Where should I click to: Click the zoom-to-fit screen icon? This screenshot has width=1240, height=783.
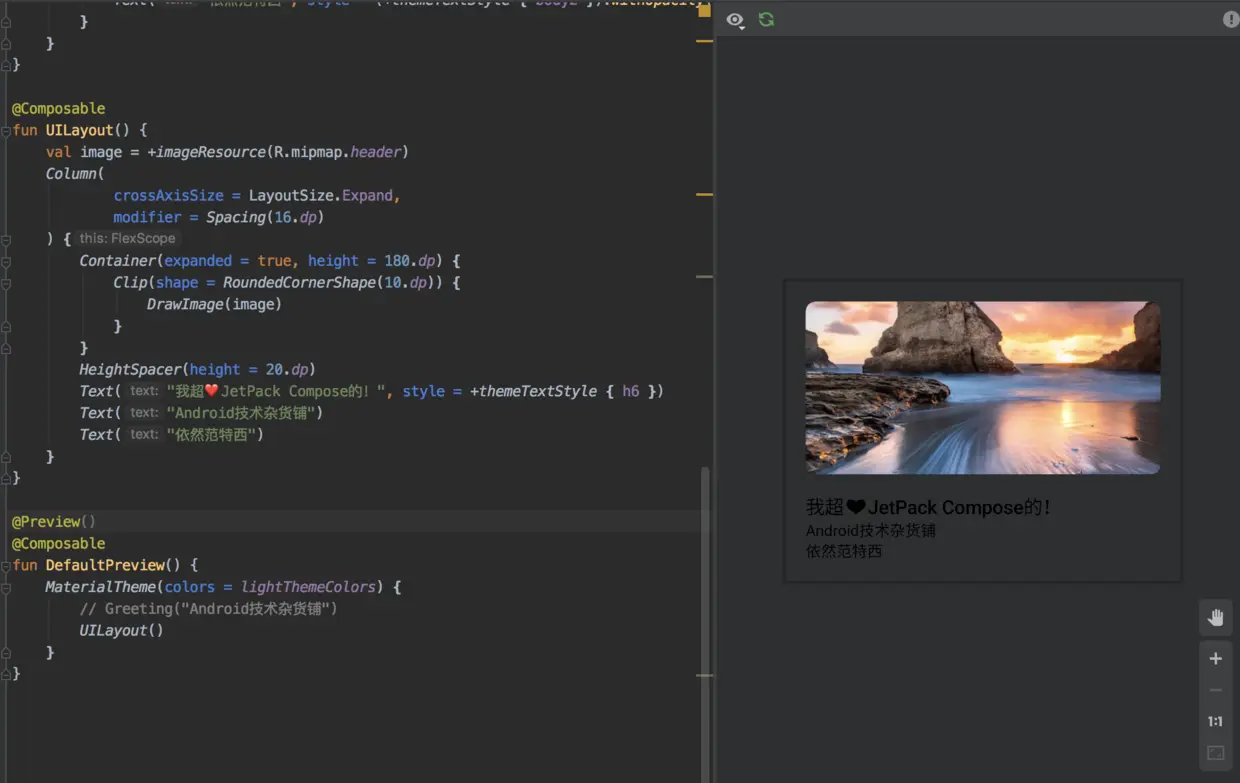point(1215,753)
